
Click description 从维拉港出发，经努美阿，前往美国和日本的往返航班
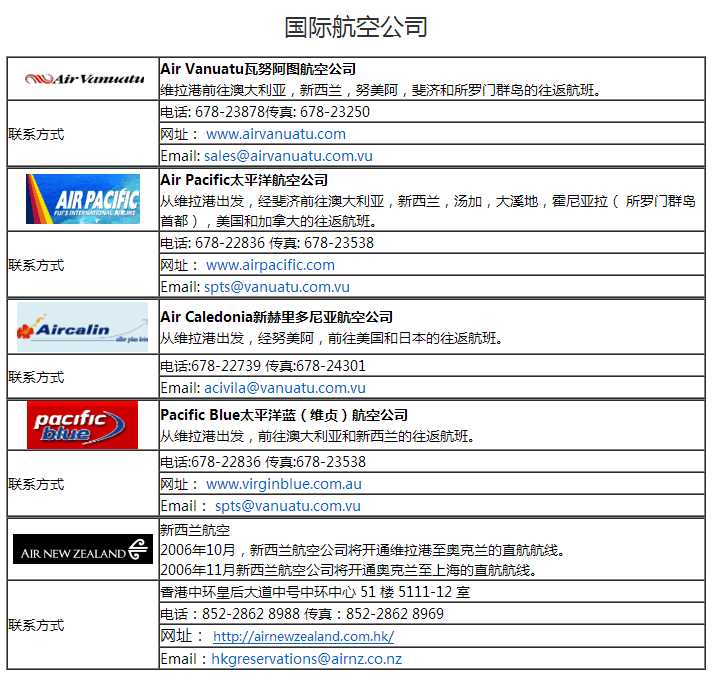[x=332, y=338]
